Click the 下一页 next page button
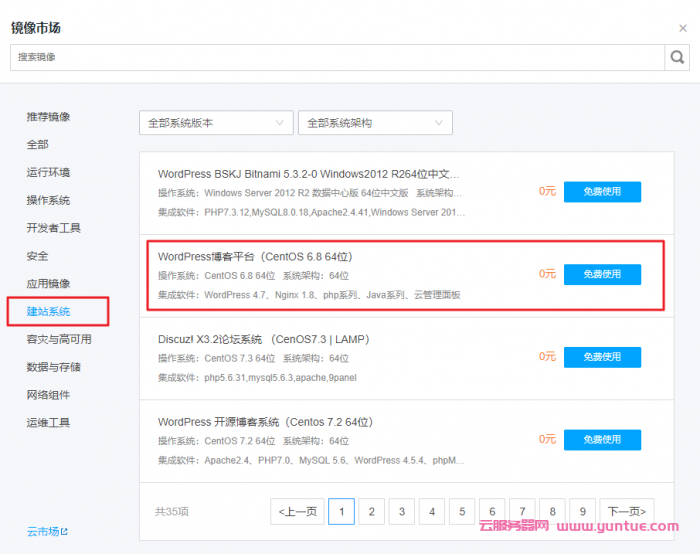700x554 pixels. point(627,511)
